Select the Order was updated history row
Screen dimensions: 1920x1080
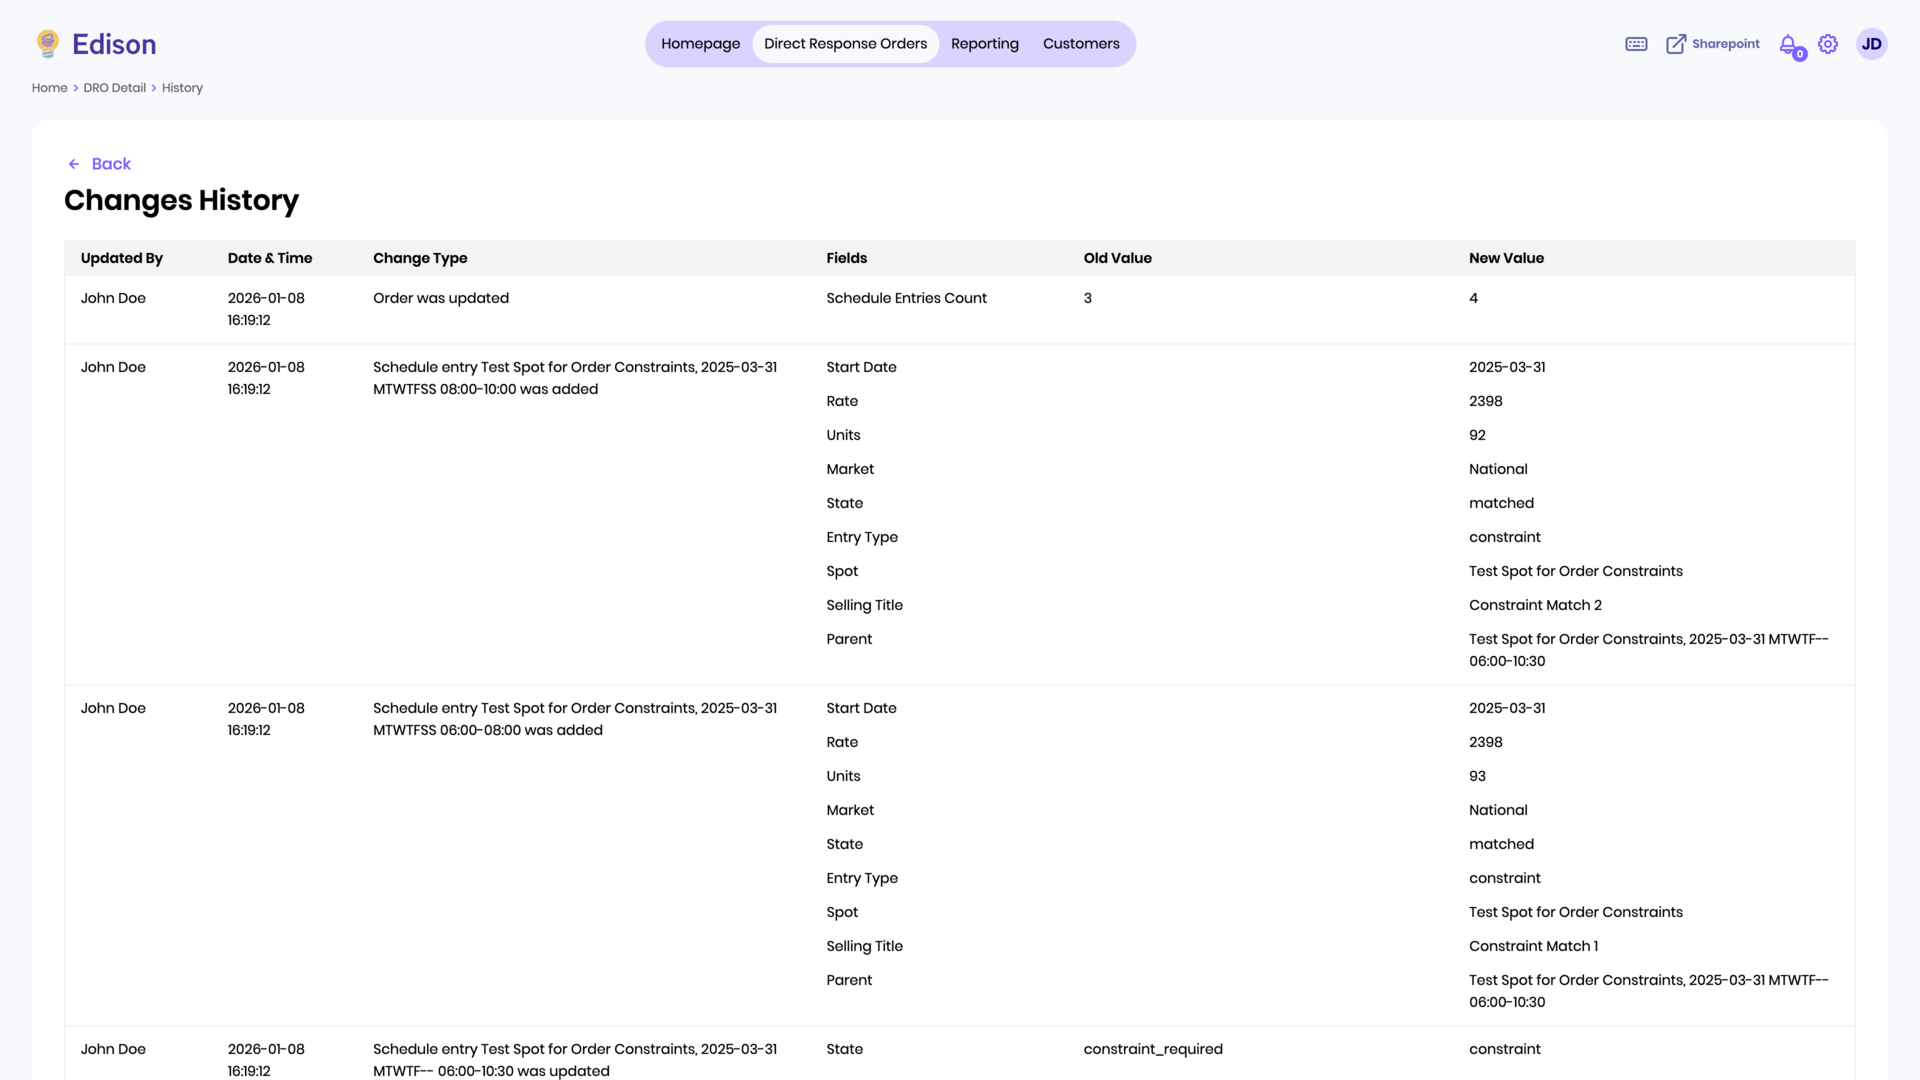click(441, 298)
